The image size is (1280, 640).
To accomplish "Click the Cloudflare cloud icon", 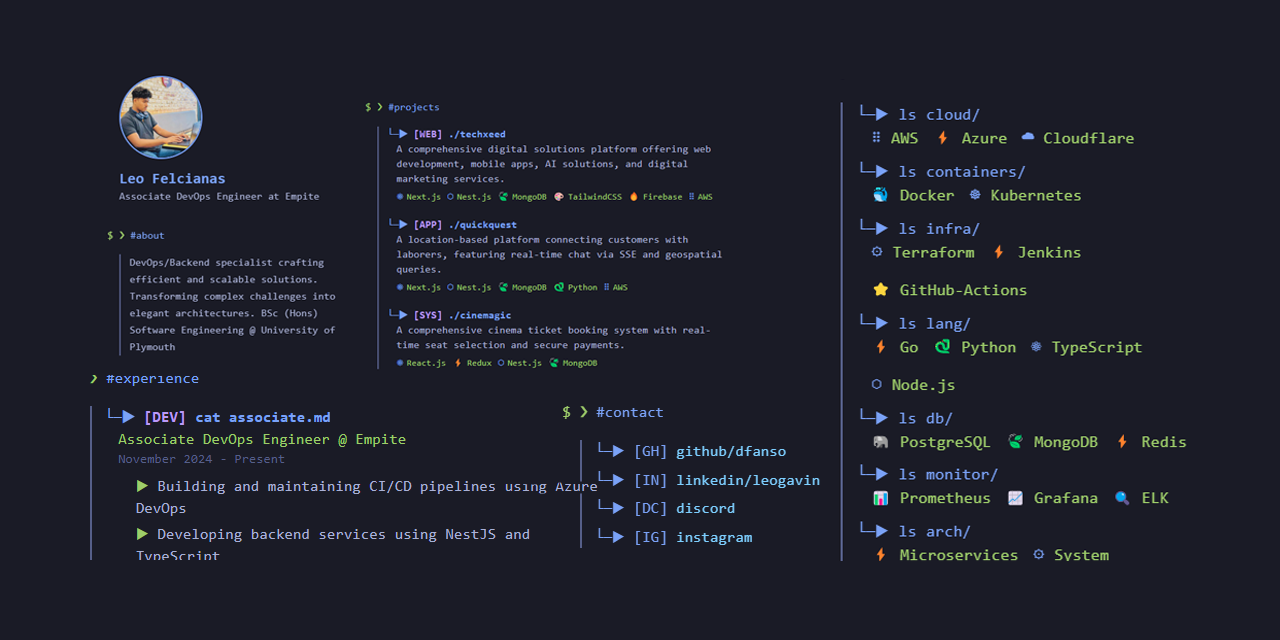I will [1028, 138].
